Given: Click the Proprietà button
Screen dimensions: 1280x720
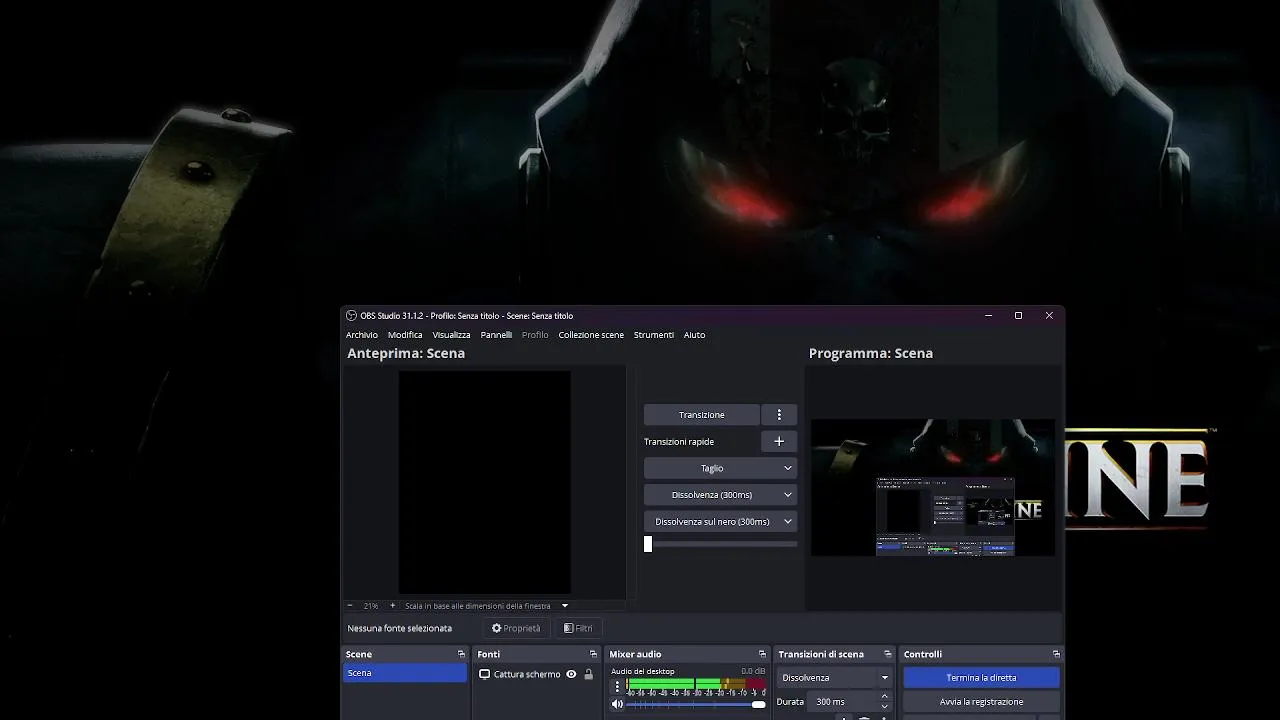Looking at the screenshot, I should (515, 628).
